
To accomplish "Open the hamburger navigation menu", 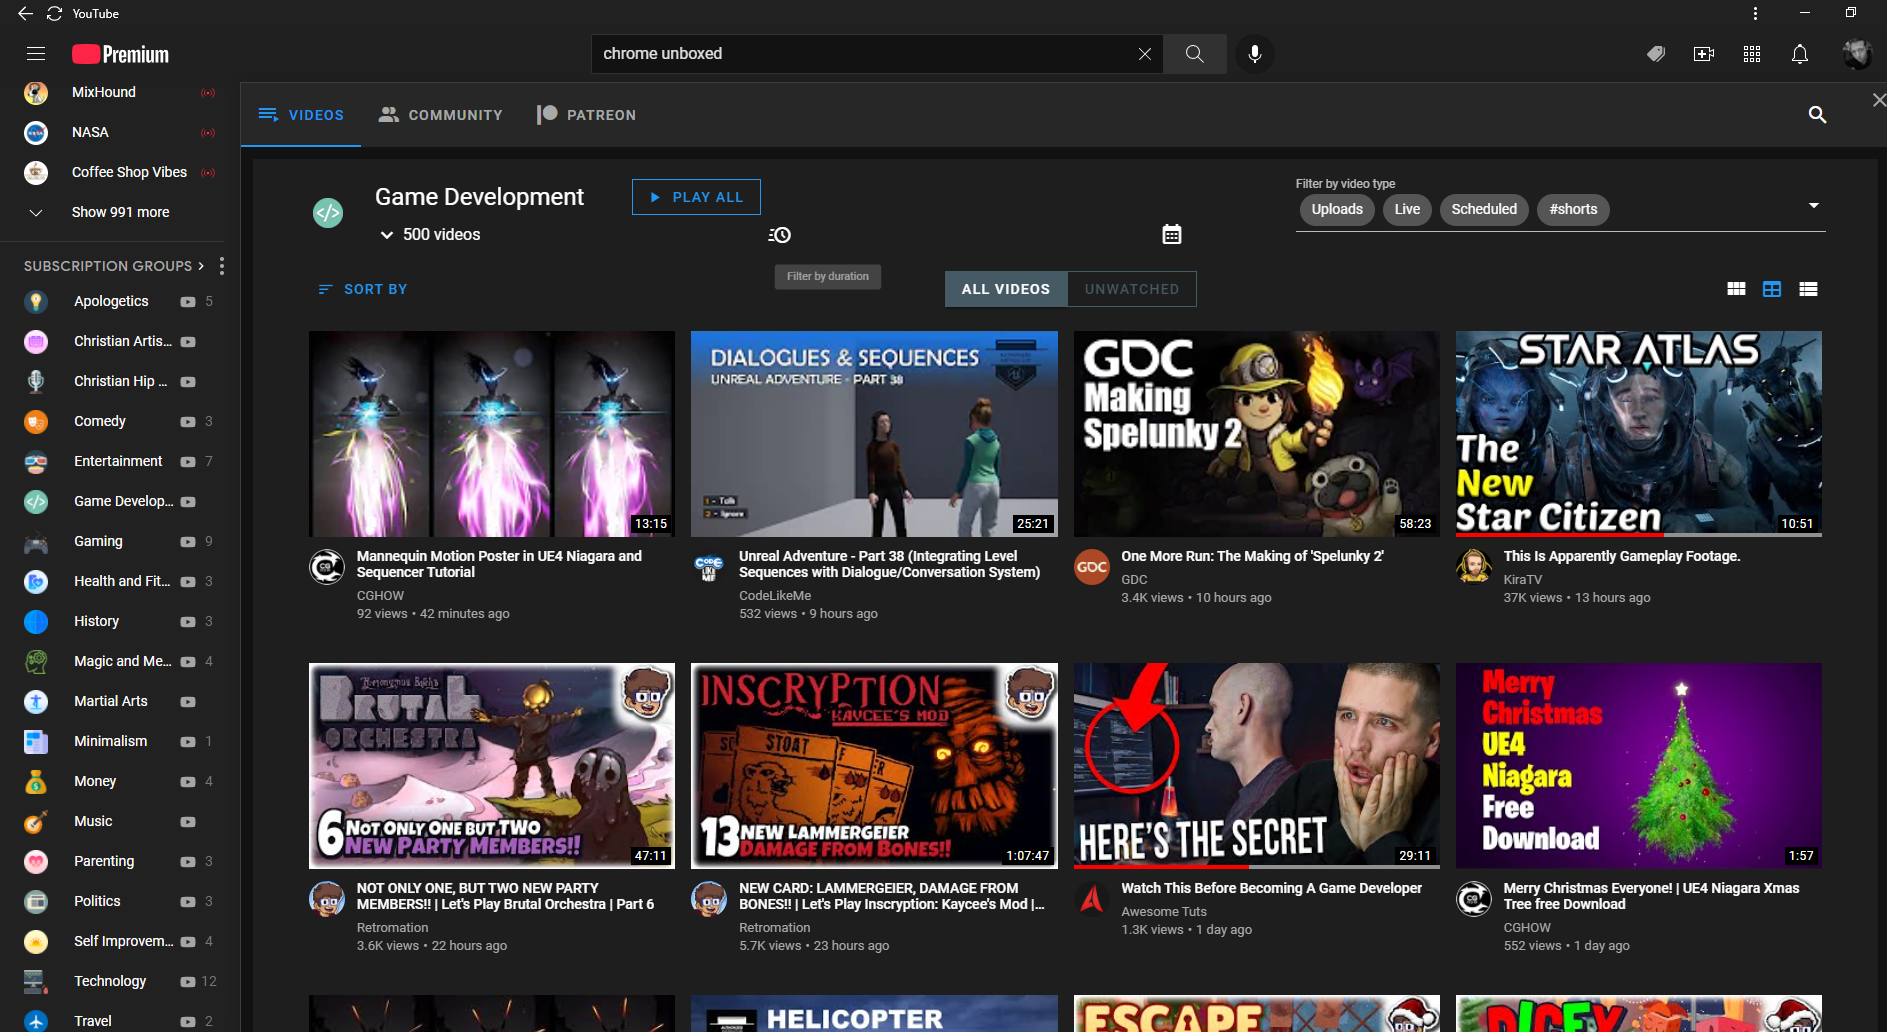I will (x=35, y=53).
